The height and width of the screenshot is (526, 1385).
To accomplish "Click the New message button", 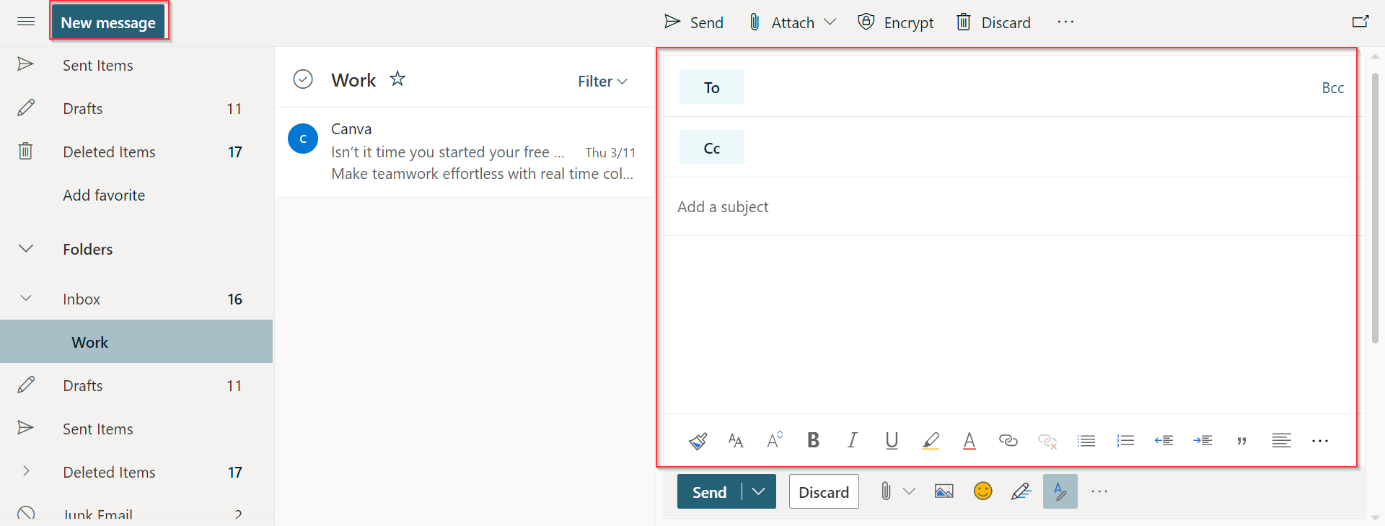I will [x=108, y=22].
